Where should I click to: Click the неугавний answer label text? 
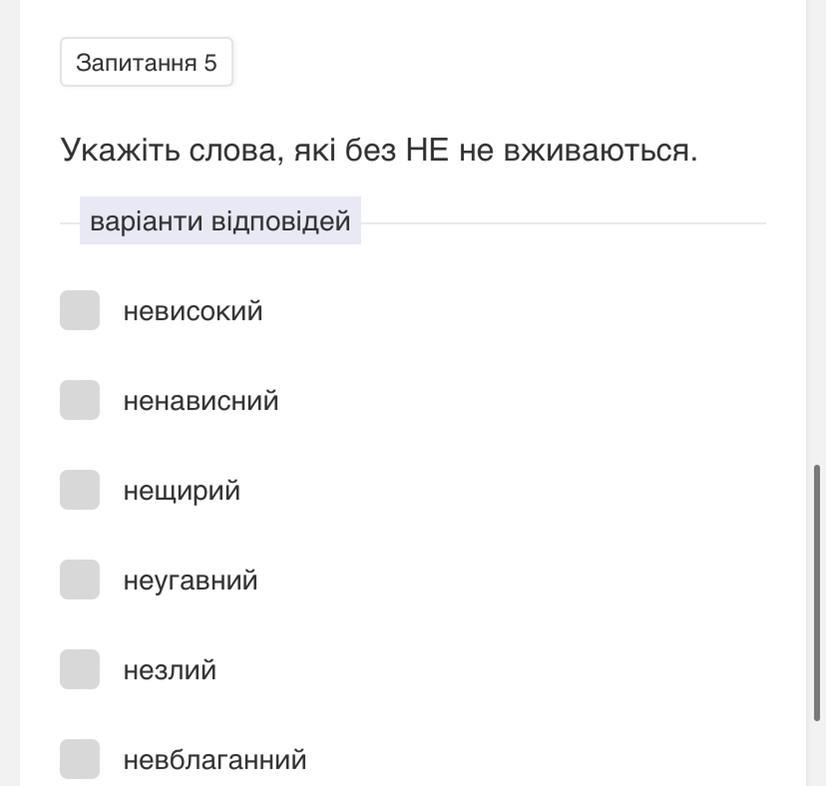(190, 581)
